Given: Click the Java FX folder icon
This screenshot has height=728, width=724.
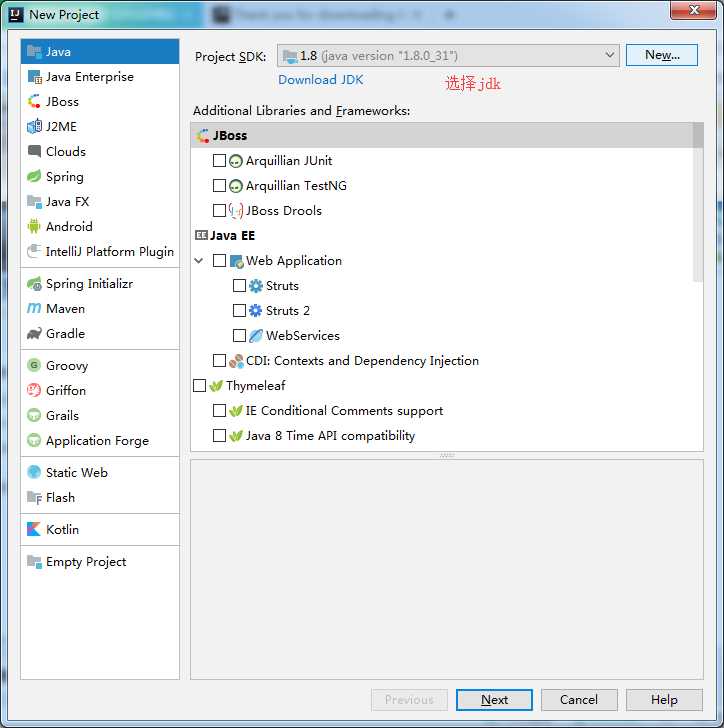Looking at the screenshot, I should (34, 202).
